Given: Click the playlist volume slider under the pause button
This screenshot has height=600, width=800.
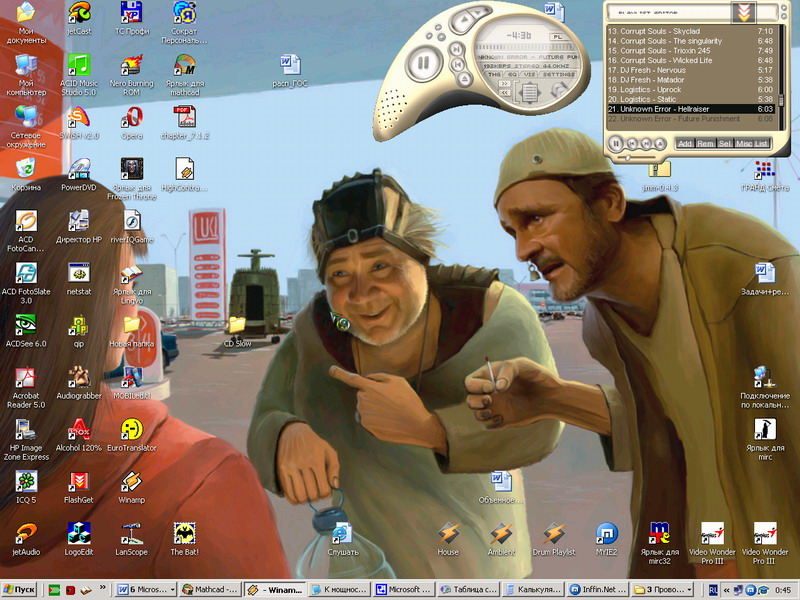Looking at the screenshot, I should coord(638,158).
